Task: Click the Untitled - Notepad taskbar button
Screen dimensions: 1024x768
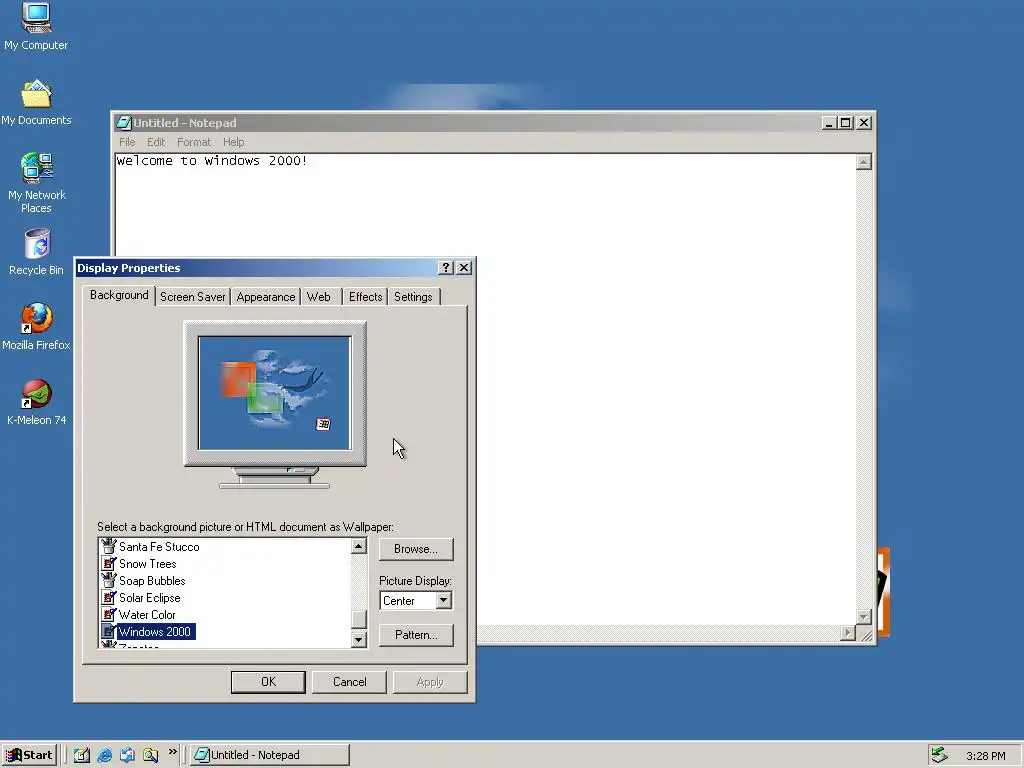Action: coord(270,755)
